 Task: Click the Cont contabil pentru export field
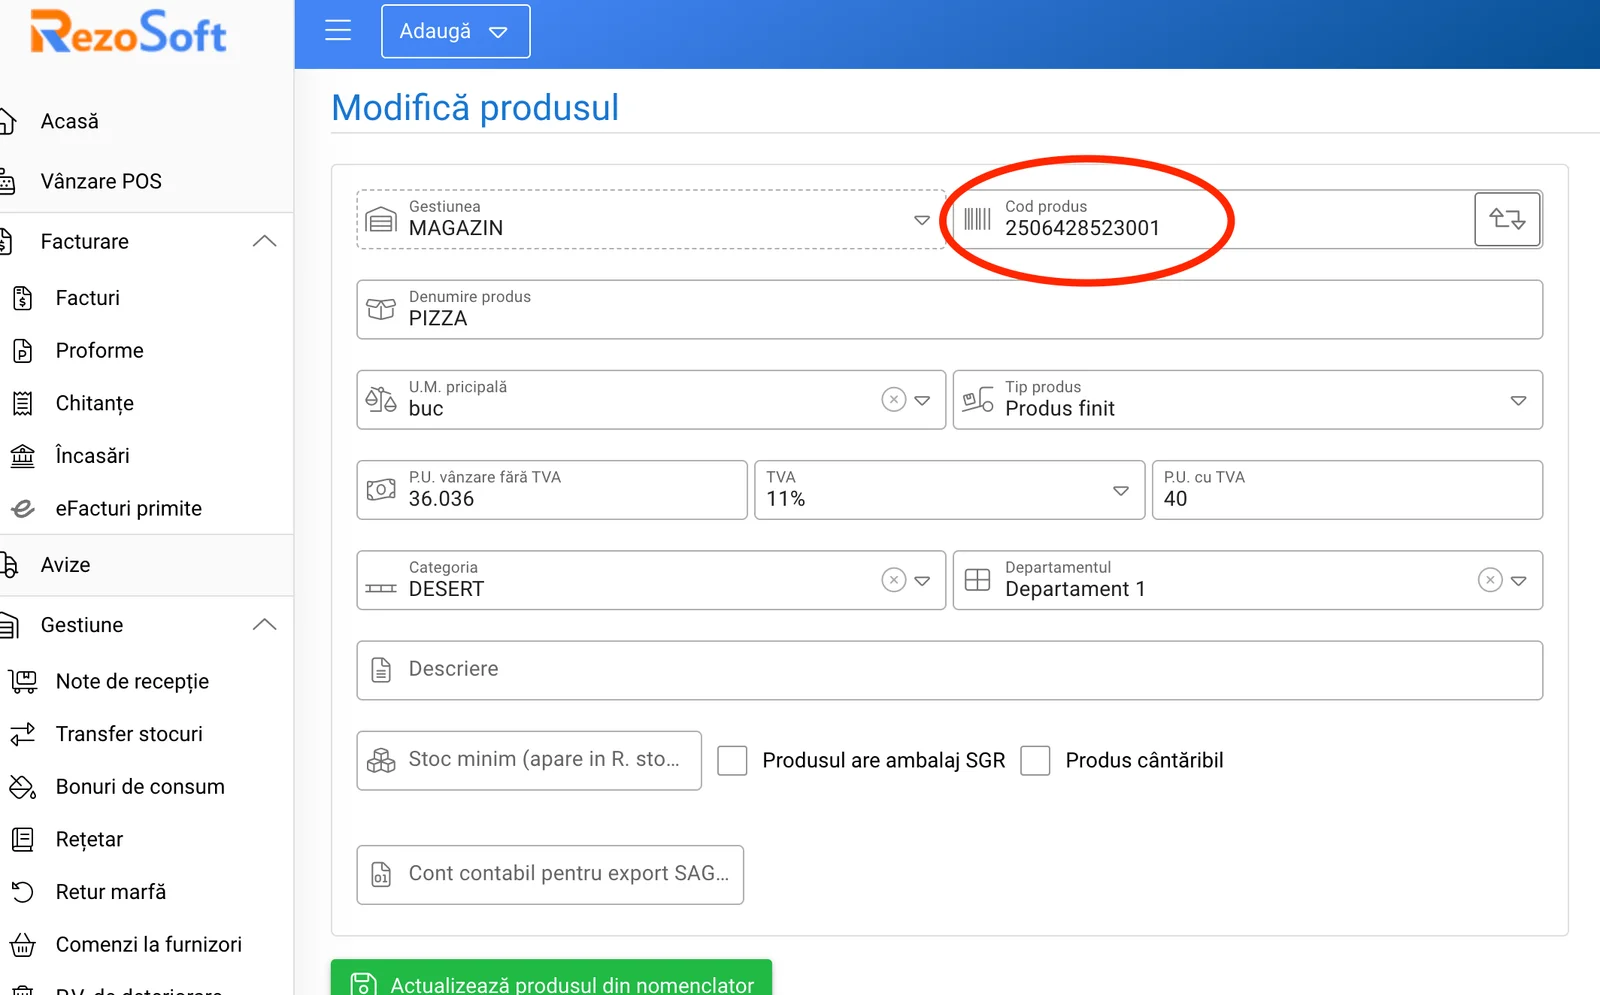[x=550, y=875]
